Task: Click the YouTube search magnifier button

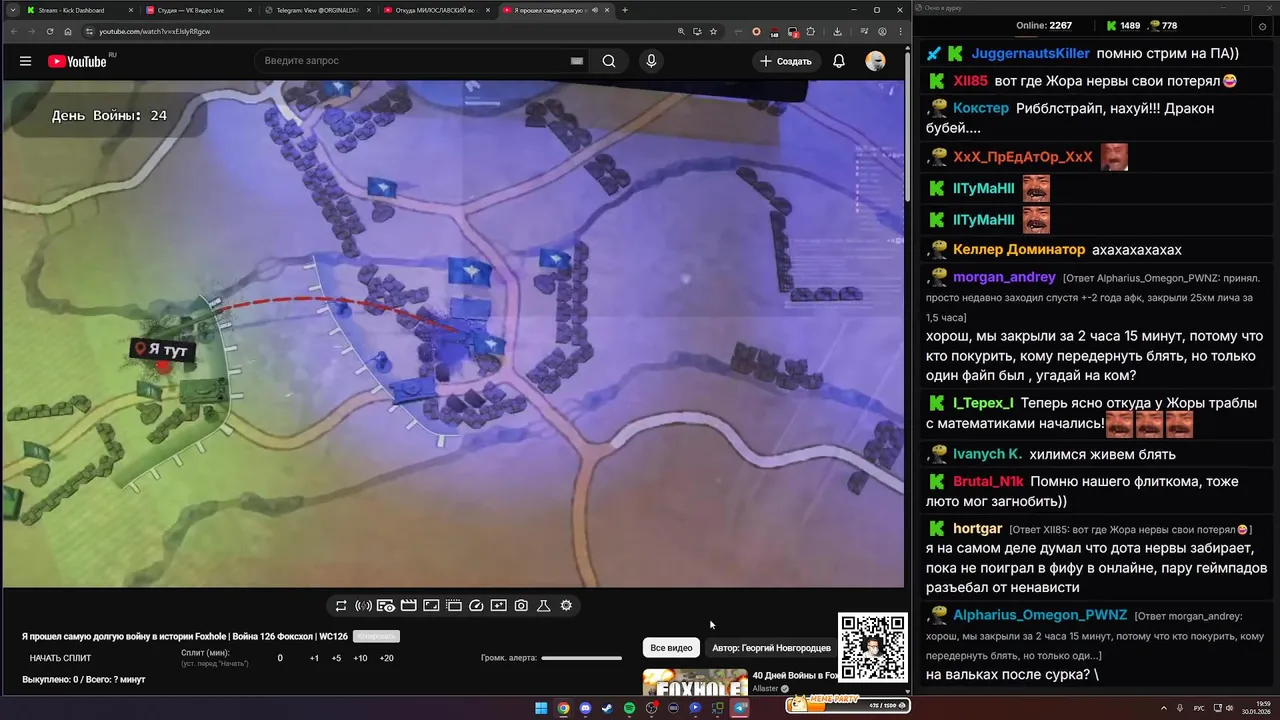Action: point(609,61)
